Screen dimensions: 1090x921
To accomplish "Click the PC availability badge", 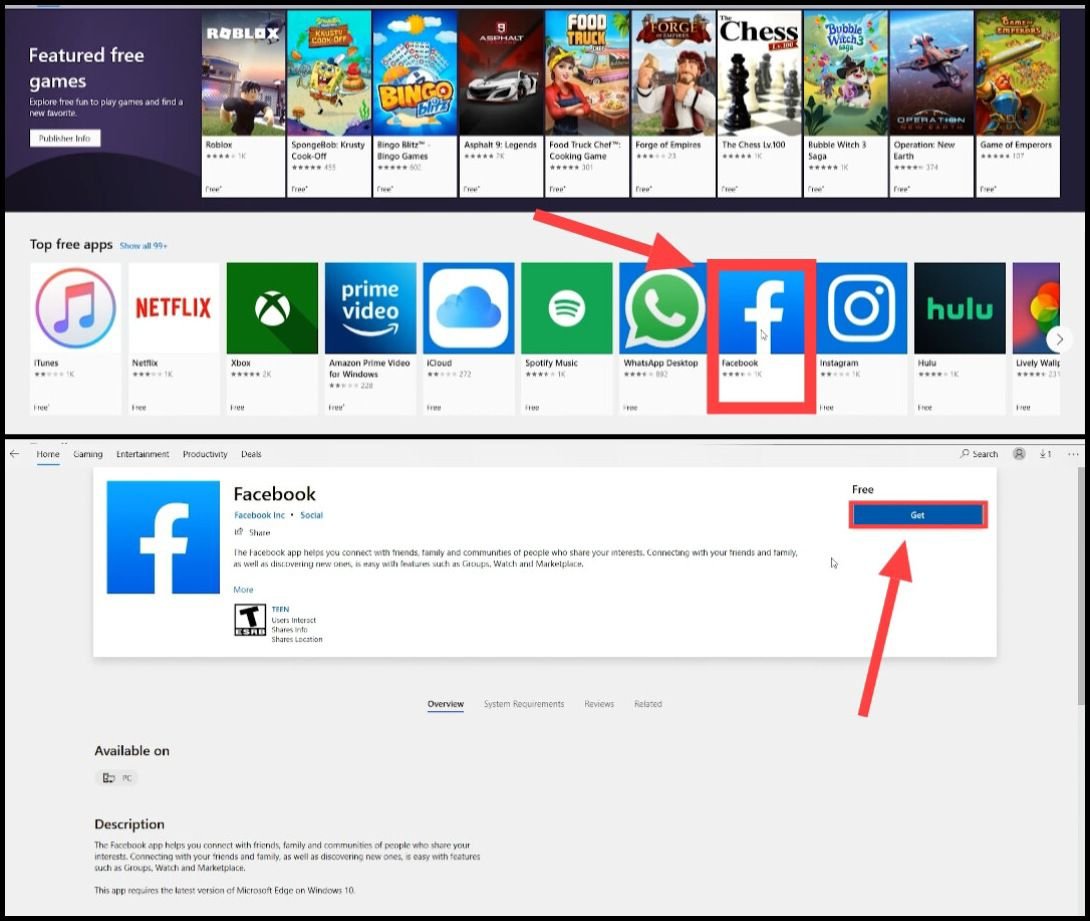I will pos(117,778).
